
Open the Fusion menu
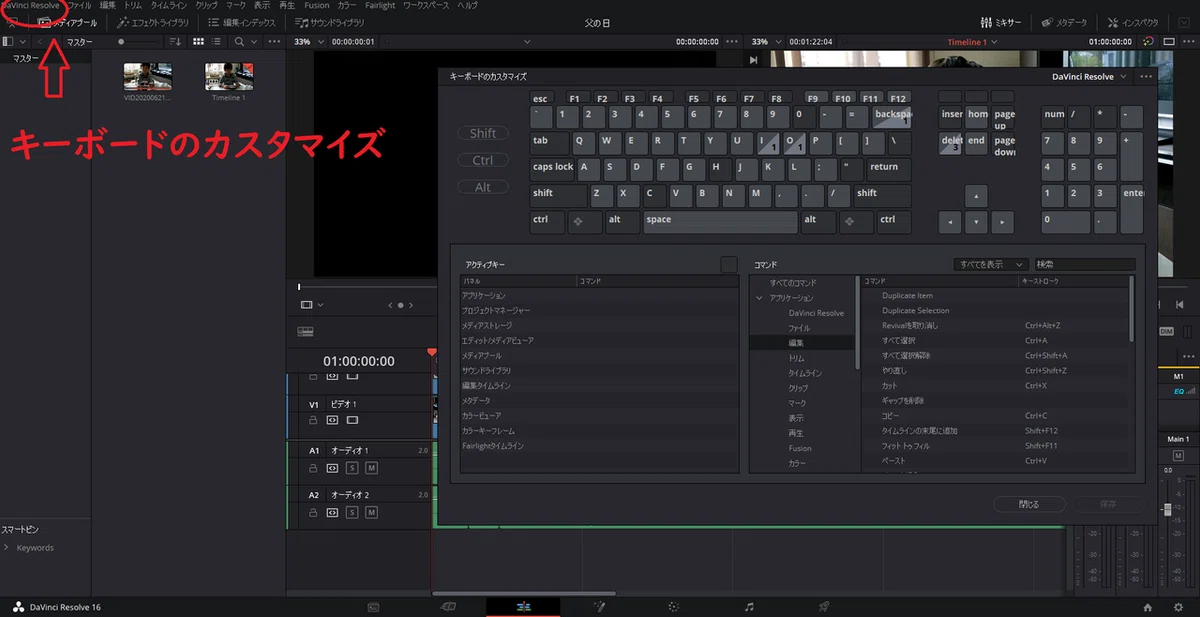click(x=316, y=5)
